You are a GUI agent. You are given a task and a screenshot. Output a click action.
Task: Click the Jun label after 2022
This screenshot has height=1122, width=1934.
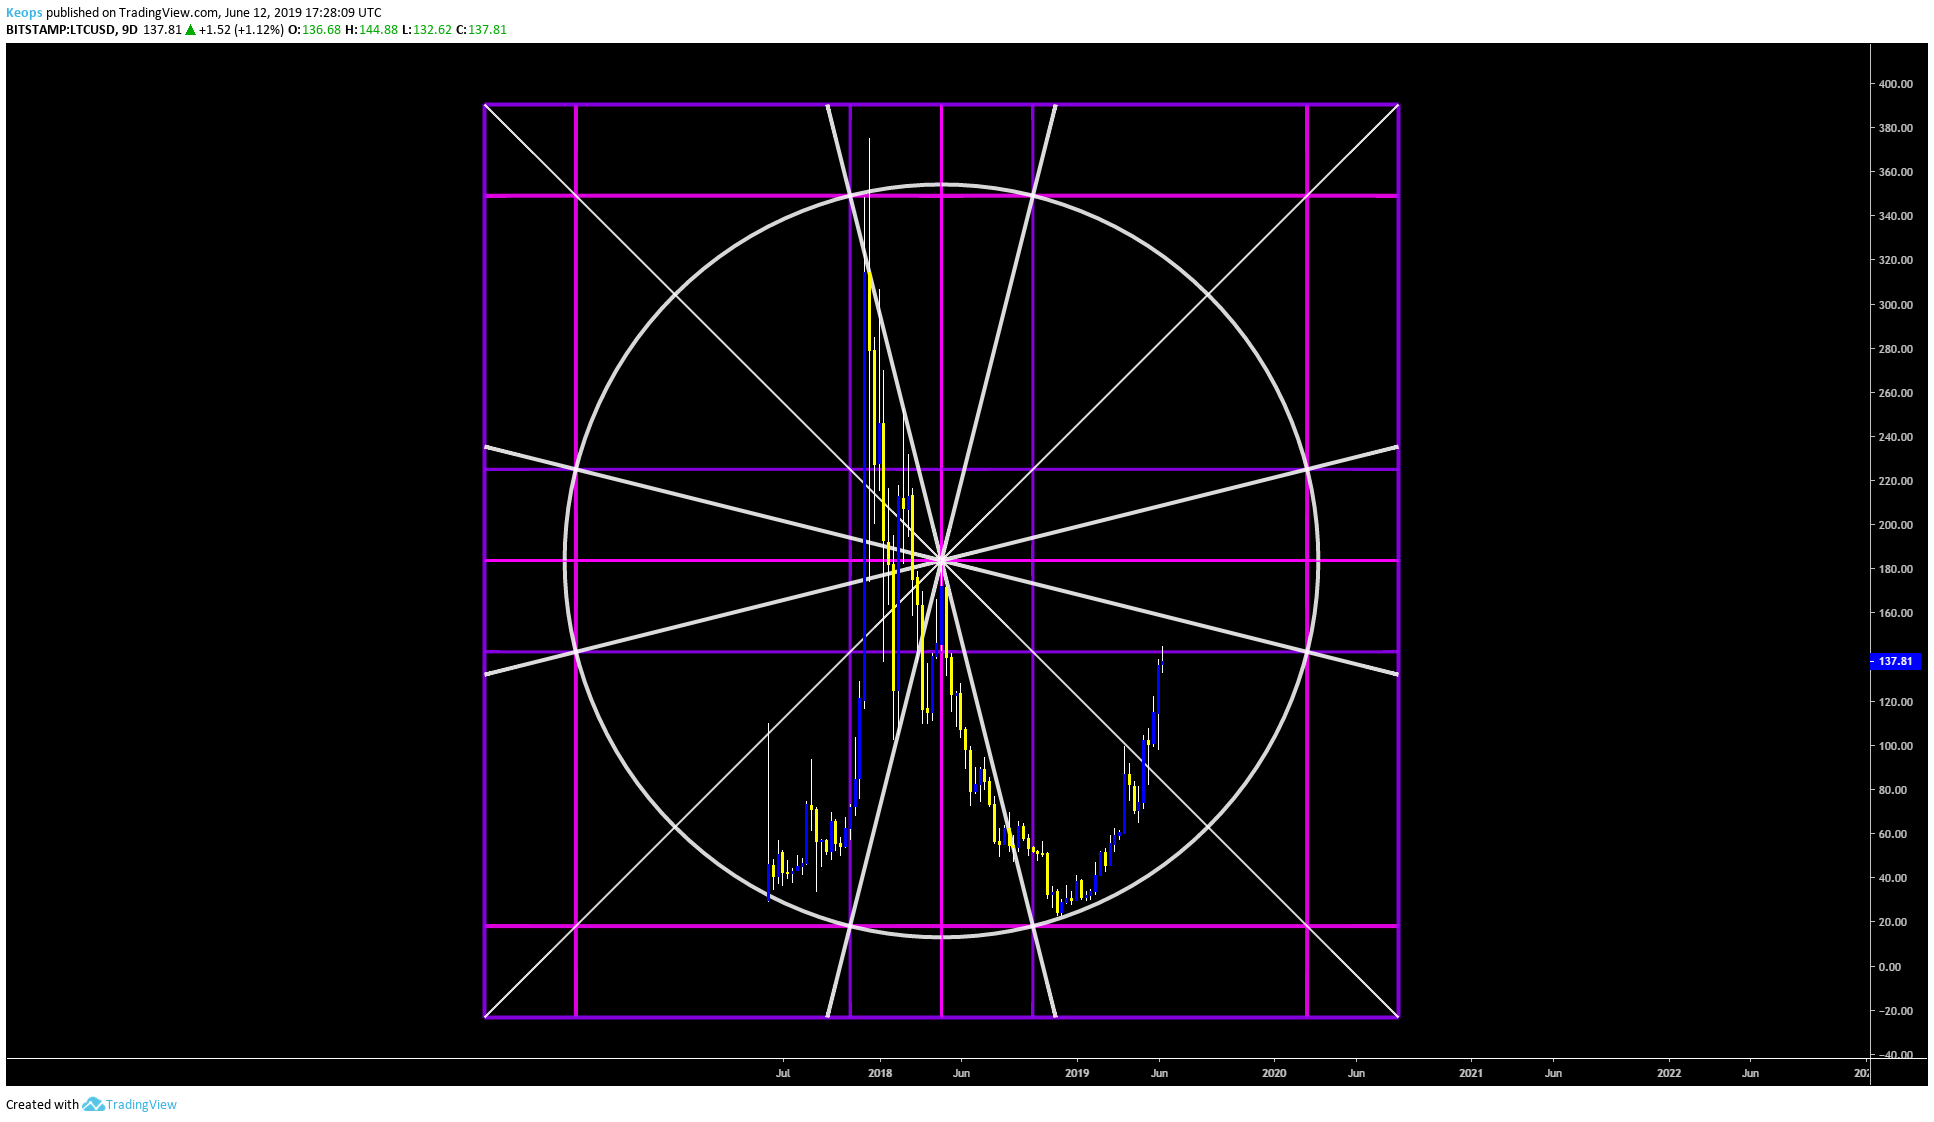1750,1073
